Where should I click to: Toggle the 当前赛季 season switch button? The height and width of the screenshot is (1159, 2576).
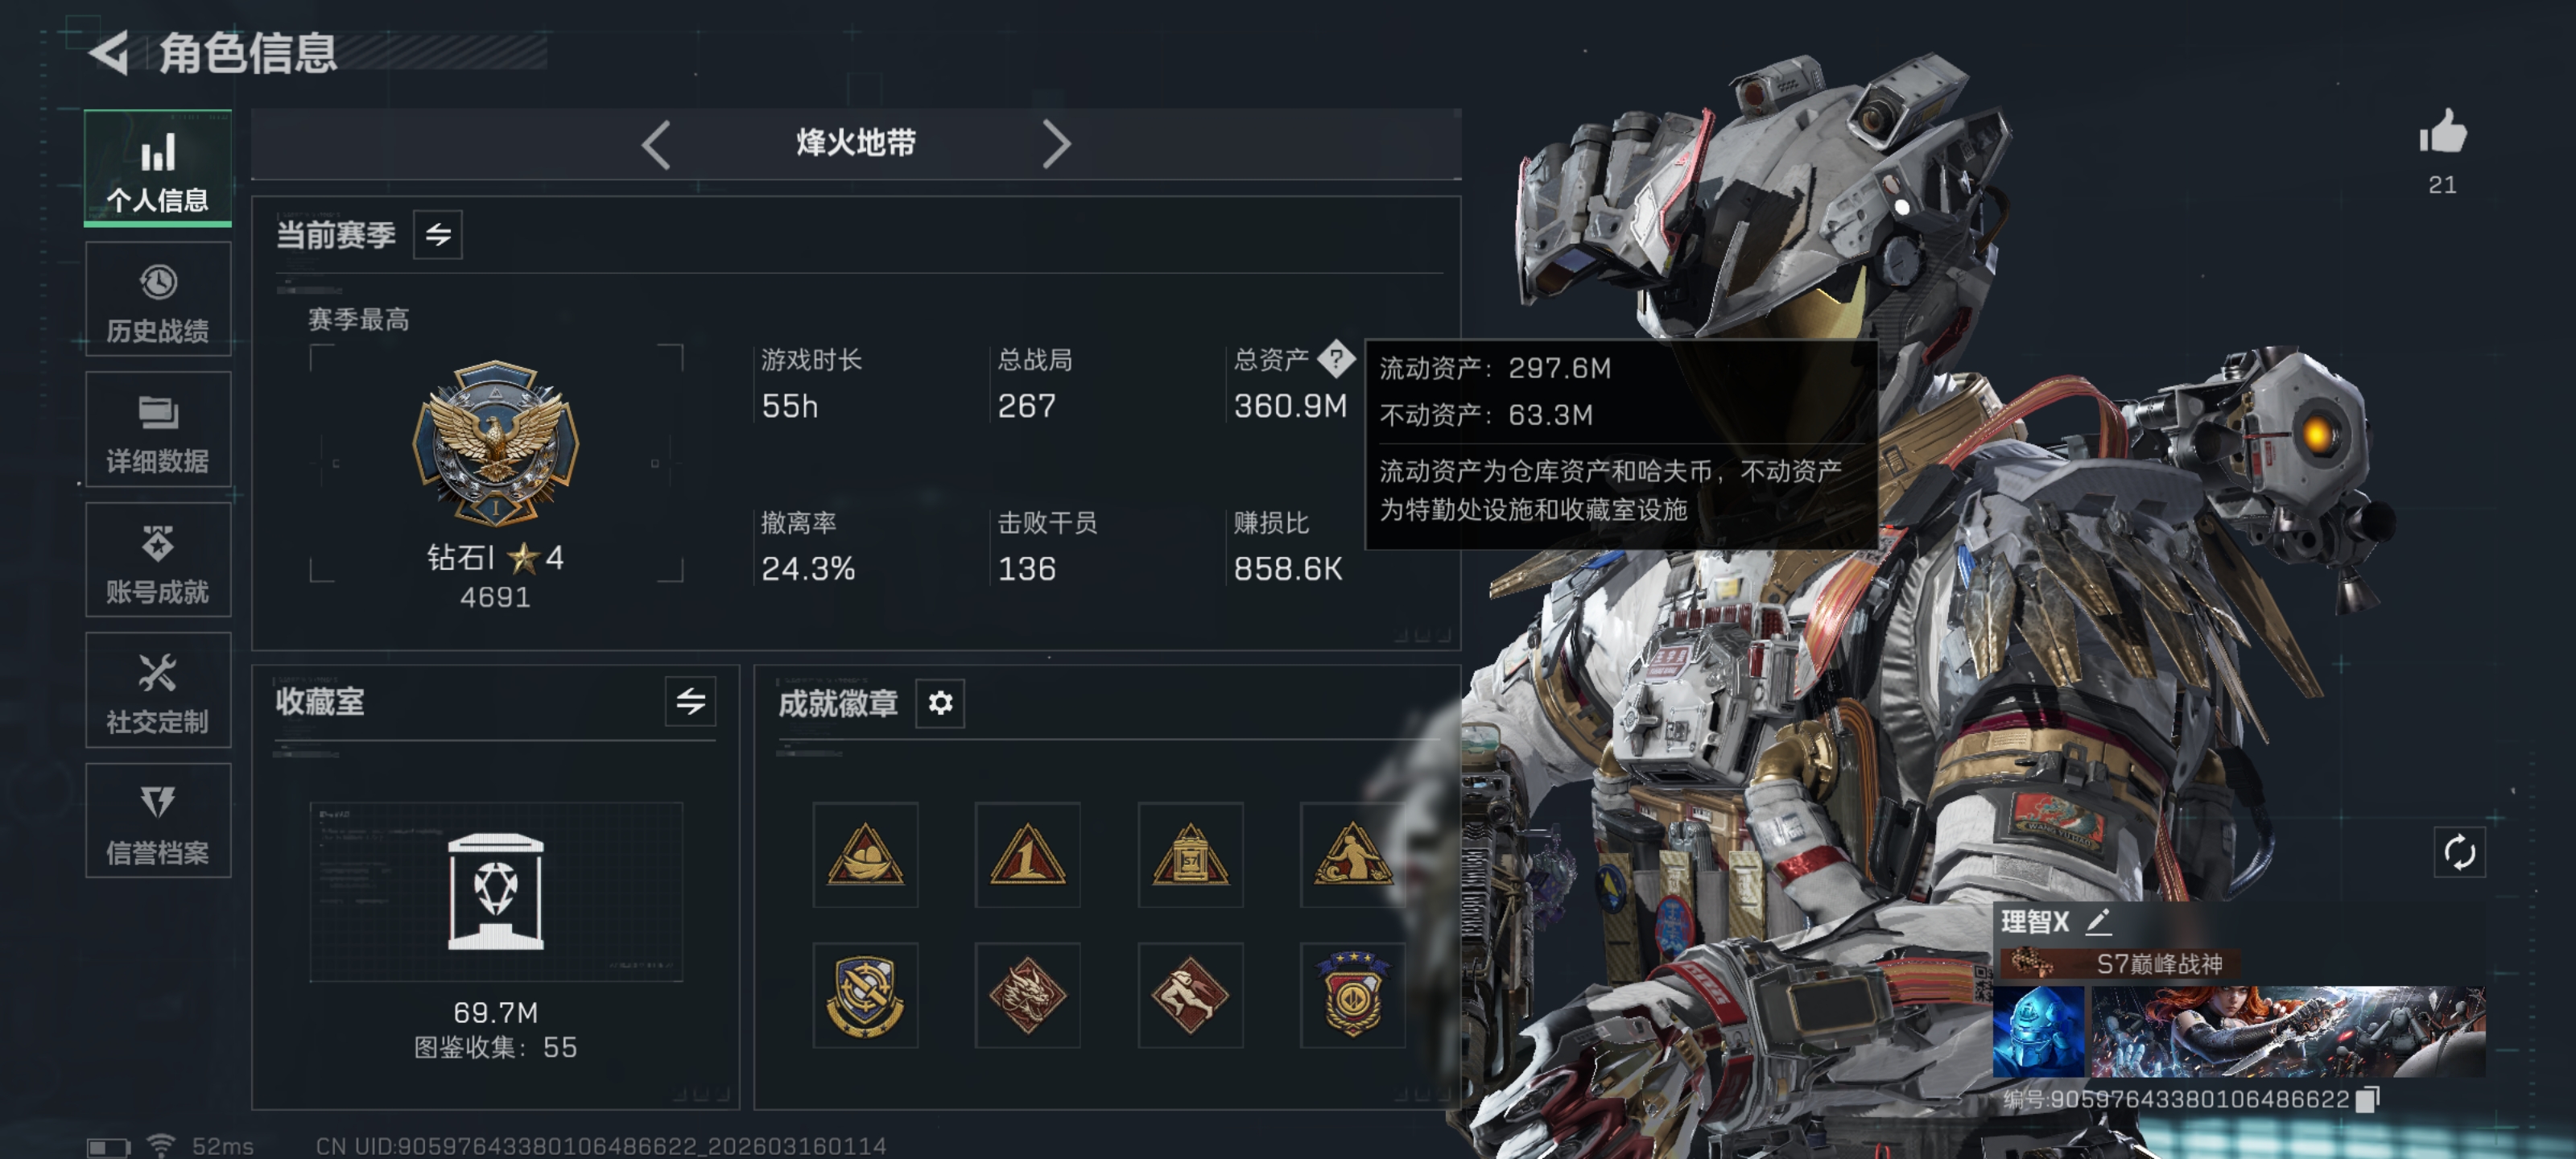[438, 235]
